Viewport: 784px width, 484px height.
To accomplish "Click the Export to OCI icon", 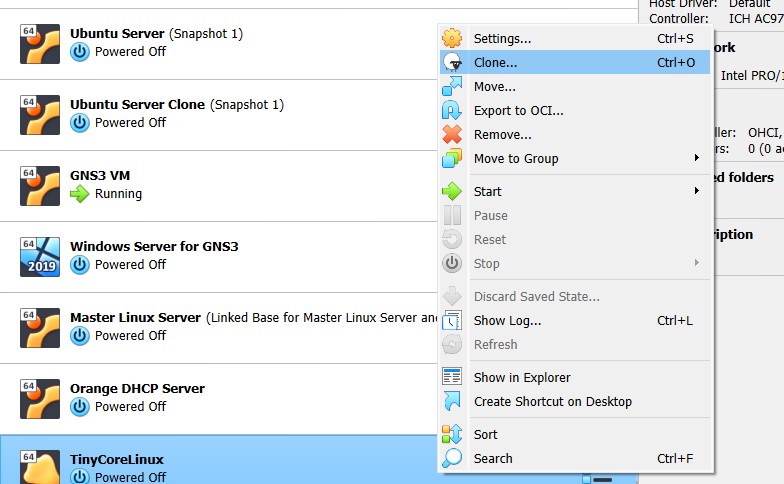I will coord(452,110).
